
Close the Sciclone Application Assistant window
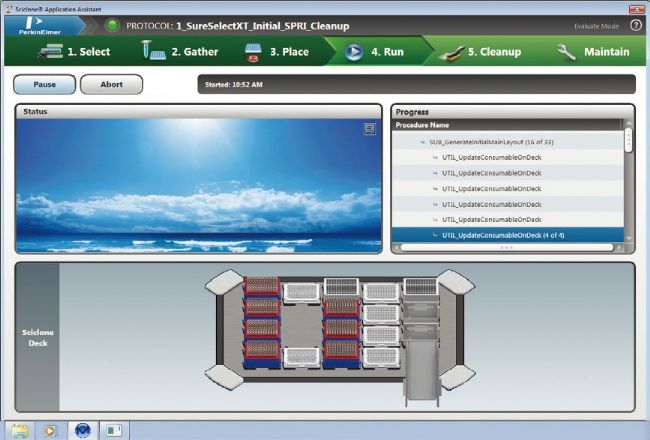[x=637, y=9]
